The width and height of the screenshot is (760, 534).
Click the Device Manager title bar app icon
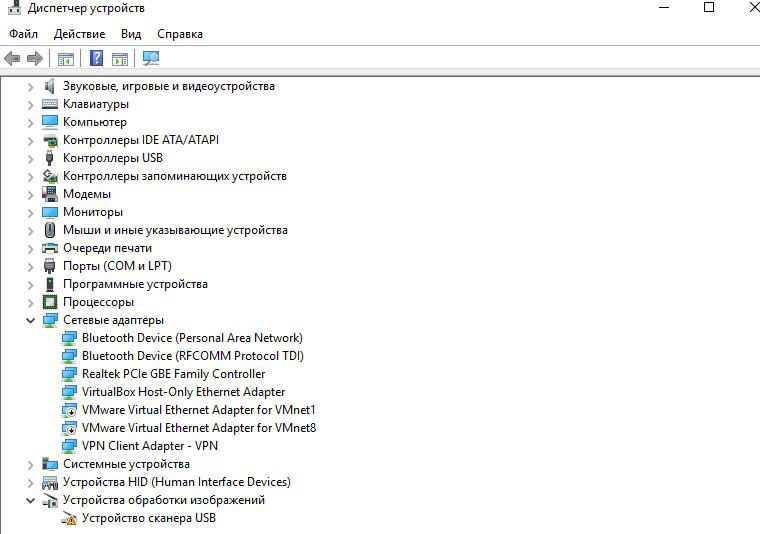[x=15, y=7]
